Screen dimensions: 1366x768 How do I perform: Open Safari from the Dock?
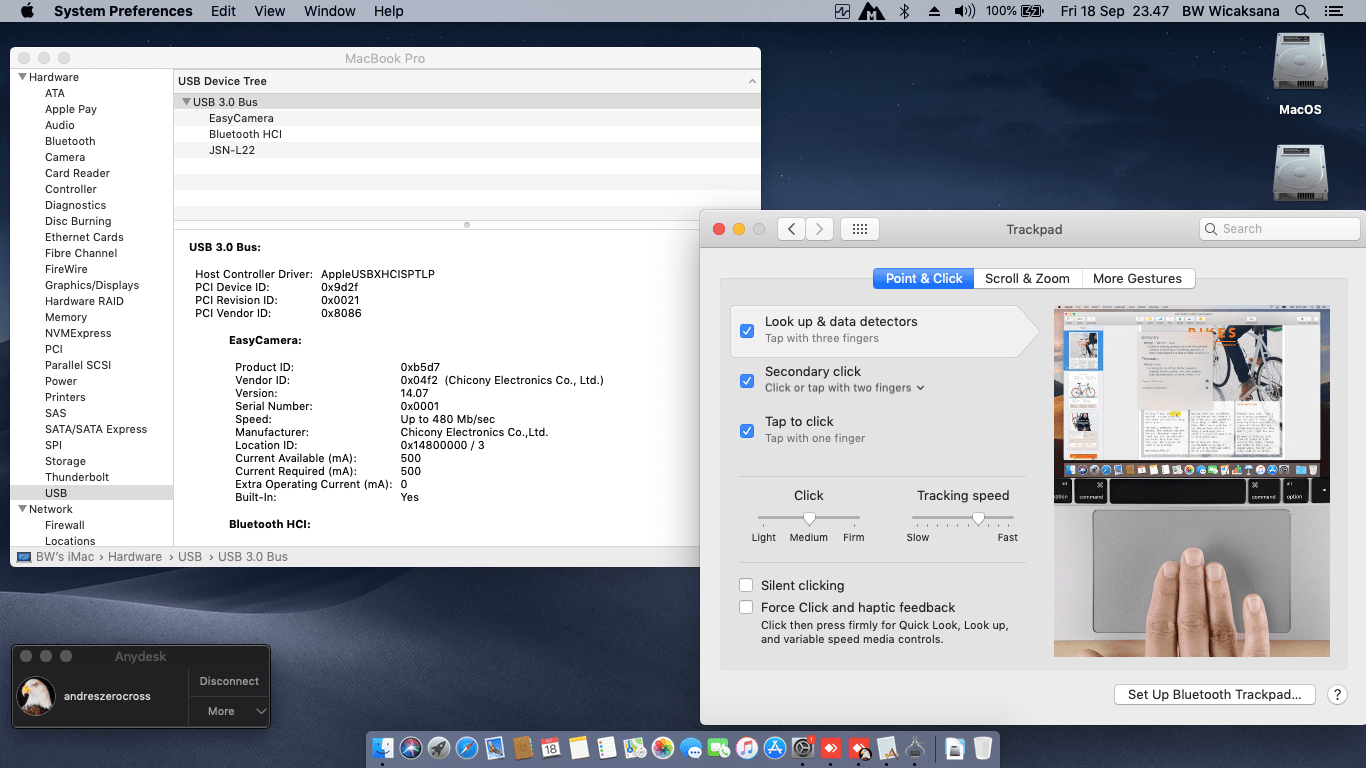point(467,748)
